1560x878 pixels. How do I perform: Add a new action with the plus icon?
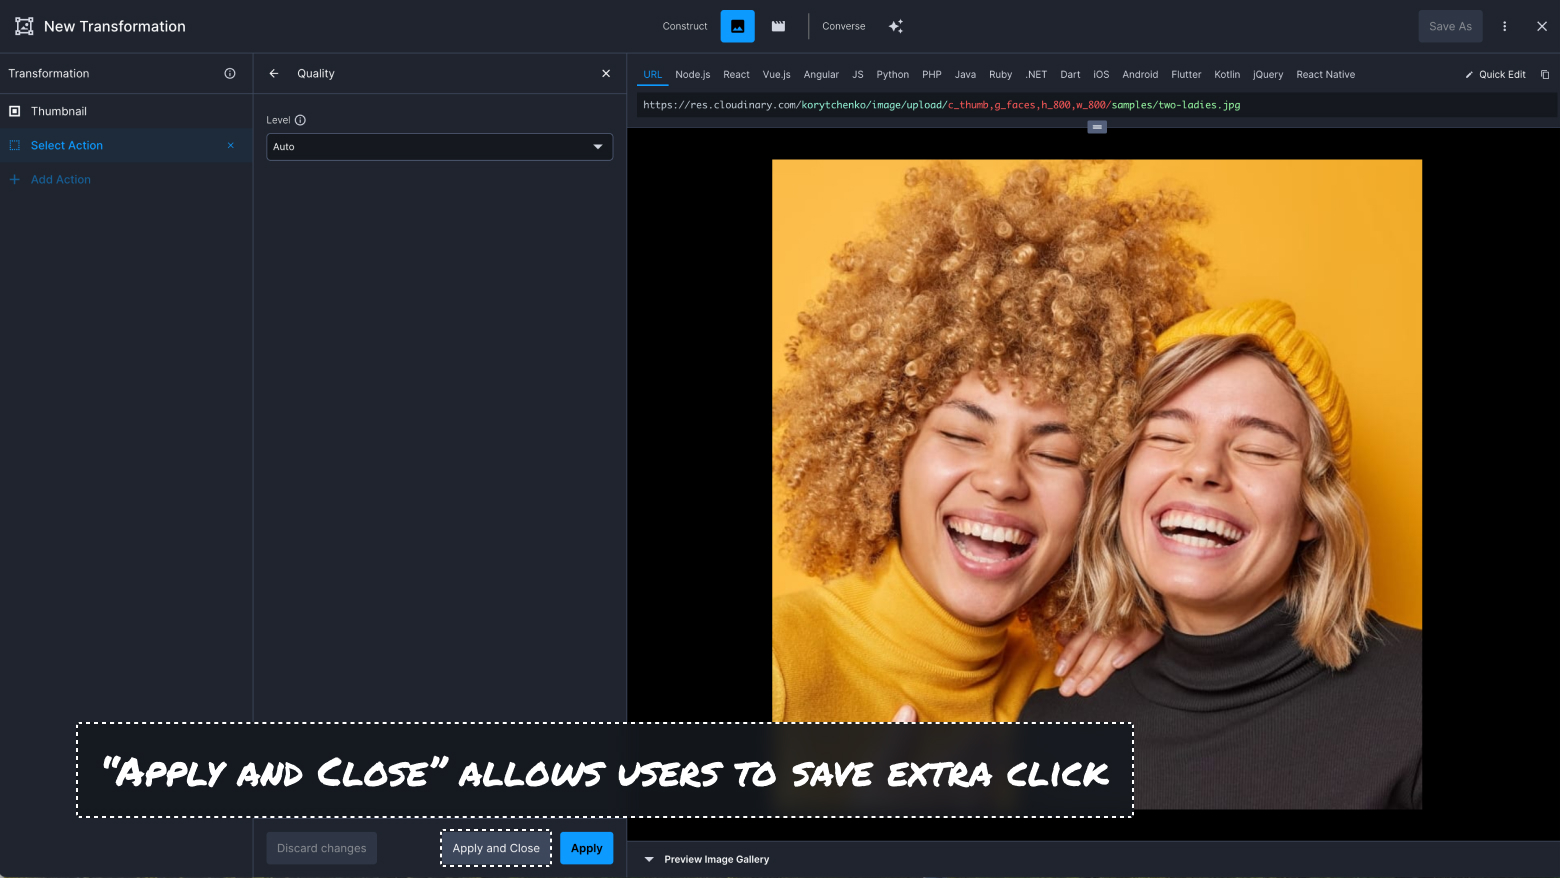[x=14, y=179]
